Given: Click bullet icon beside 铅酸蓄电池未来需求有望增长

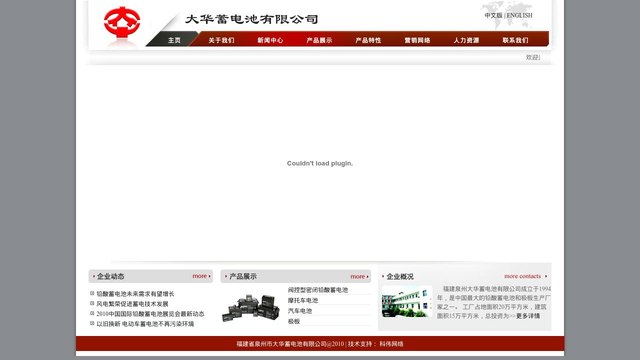Looking at the screenshot, I should coord(92,293).
